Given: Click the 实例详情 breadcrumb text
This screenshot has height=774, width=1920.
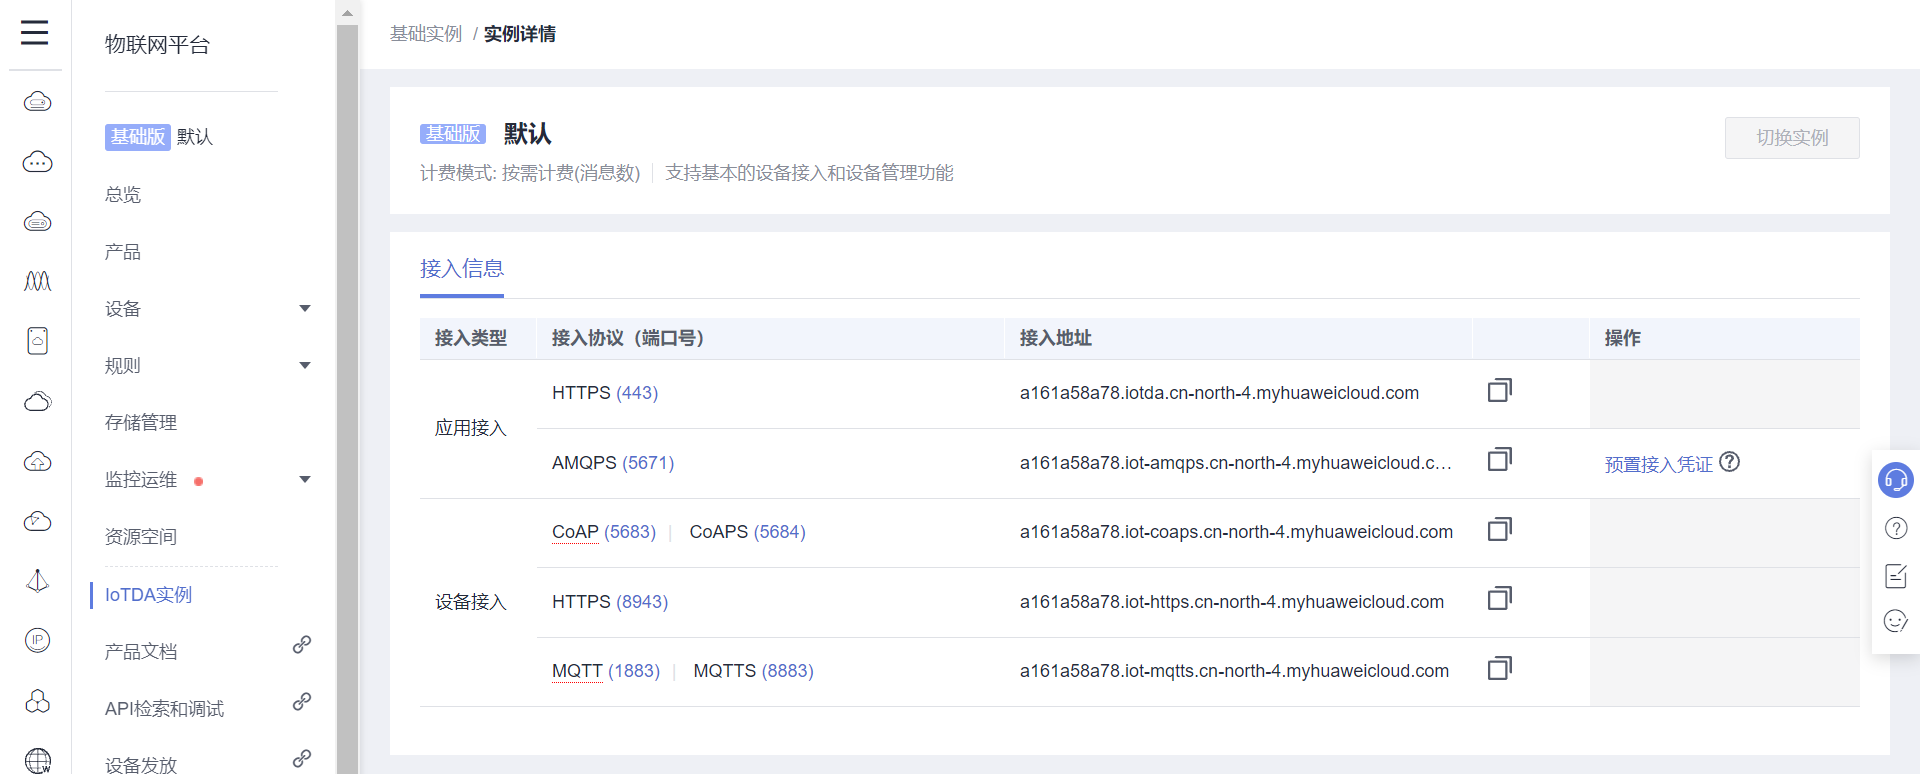Looking at the screenshot, I should pyautogui.click(x=520, y=34).
